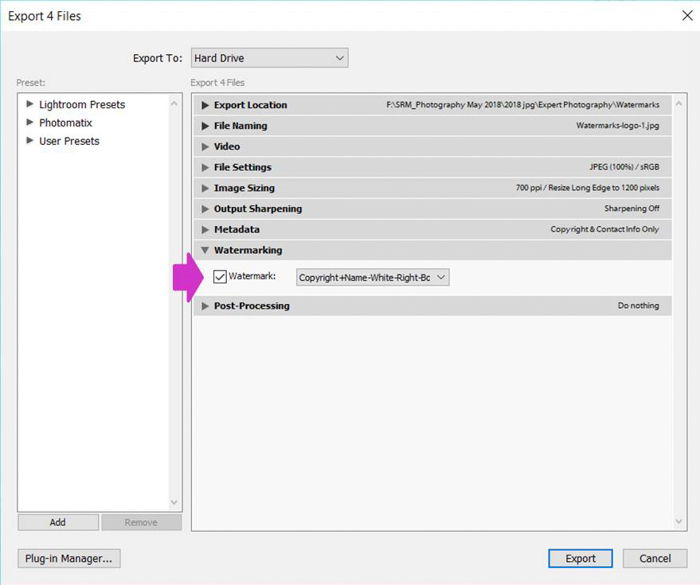This screenshot has width=700, height=585.
Task: Open the Export To dropdown
Action: 270,58
